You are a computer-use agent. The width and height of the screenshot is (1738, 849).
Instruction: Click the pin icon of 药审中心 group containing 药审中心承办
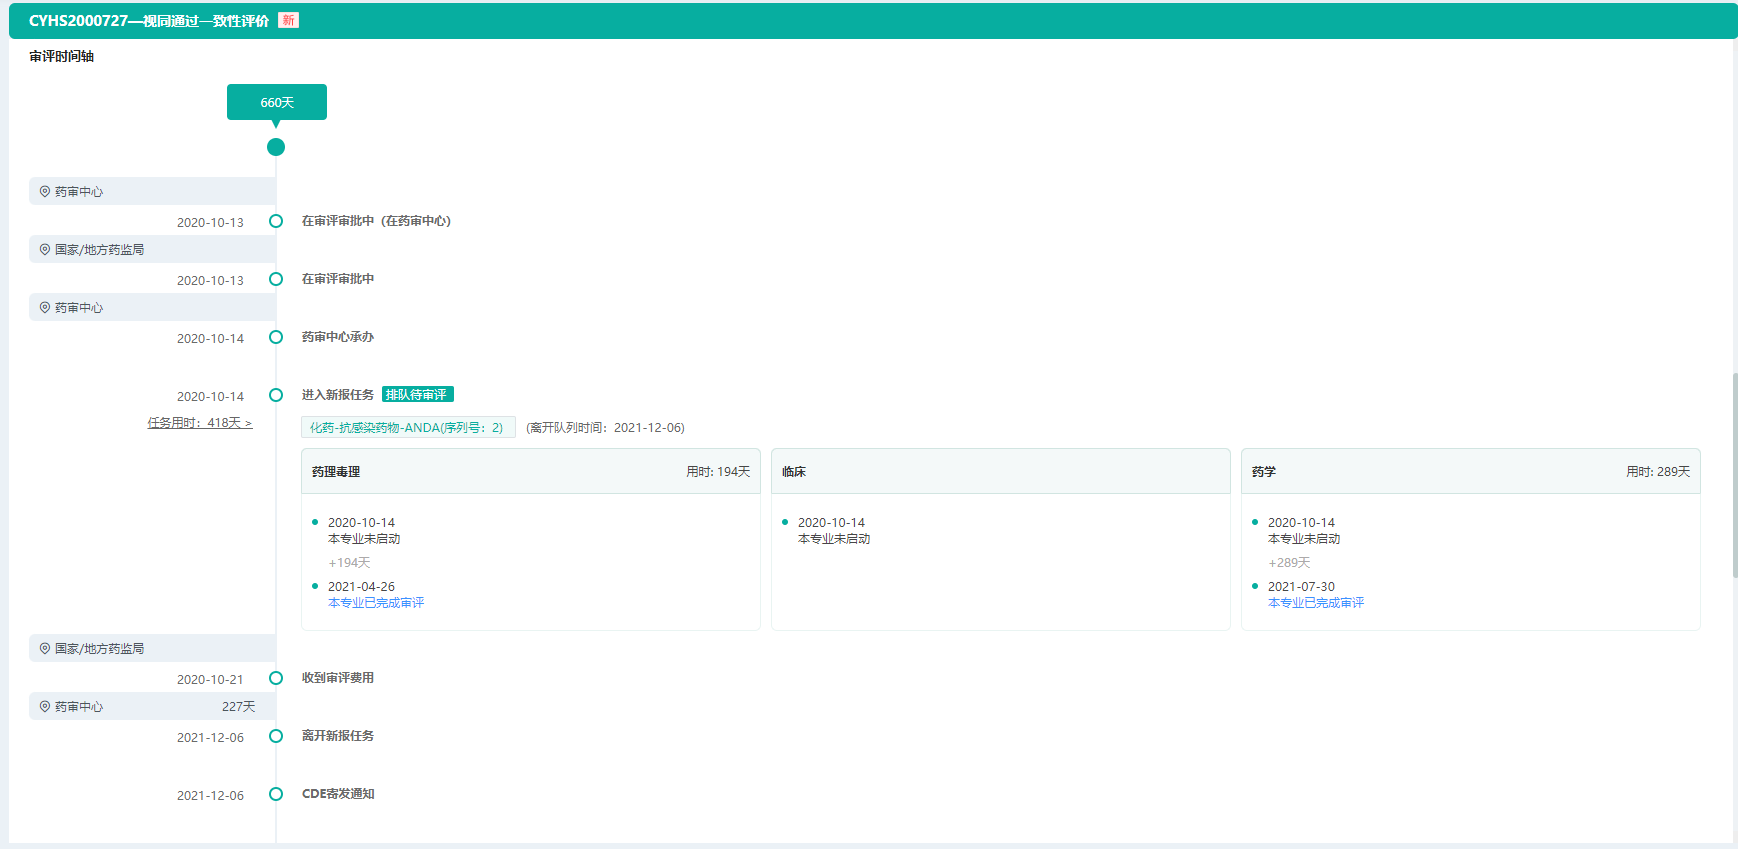[45, 307]
